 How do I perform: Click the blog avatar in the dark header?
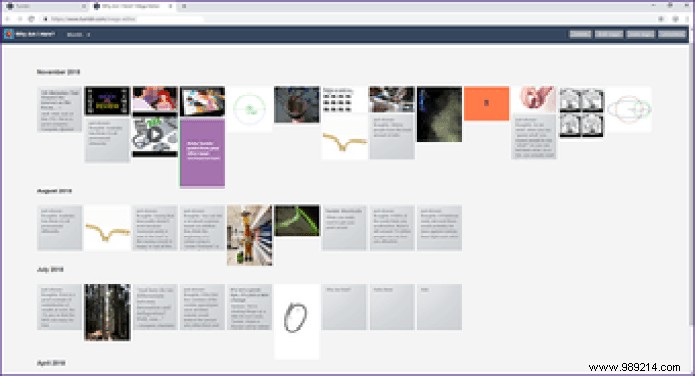click(x=9, y=34)
